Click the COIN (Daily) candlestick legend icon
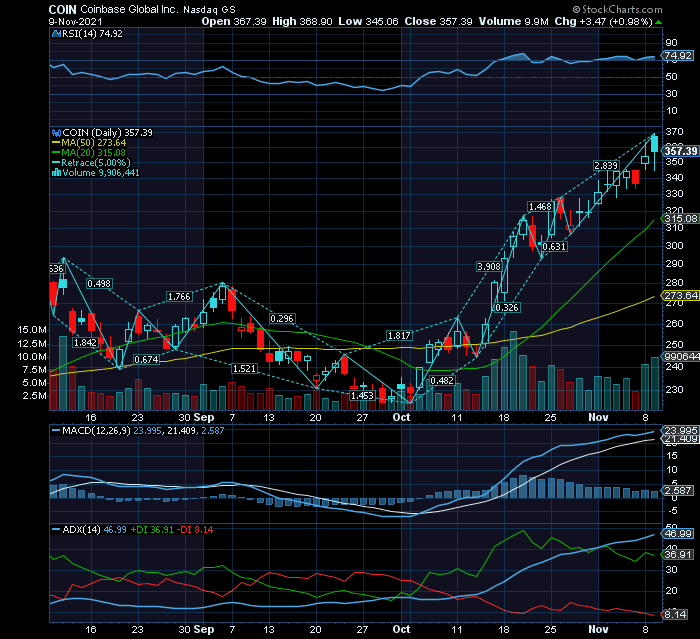The image size is (700, 639). pyautogui.click(x=57, y=133)
